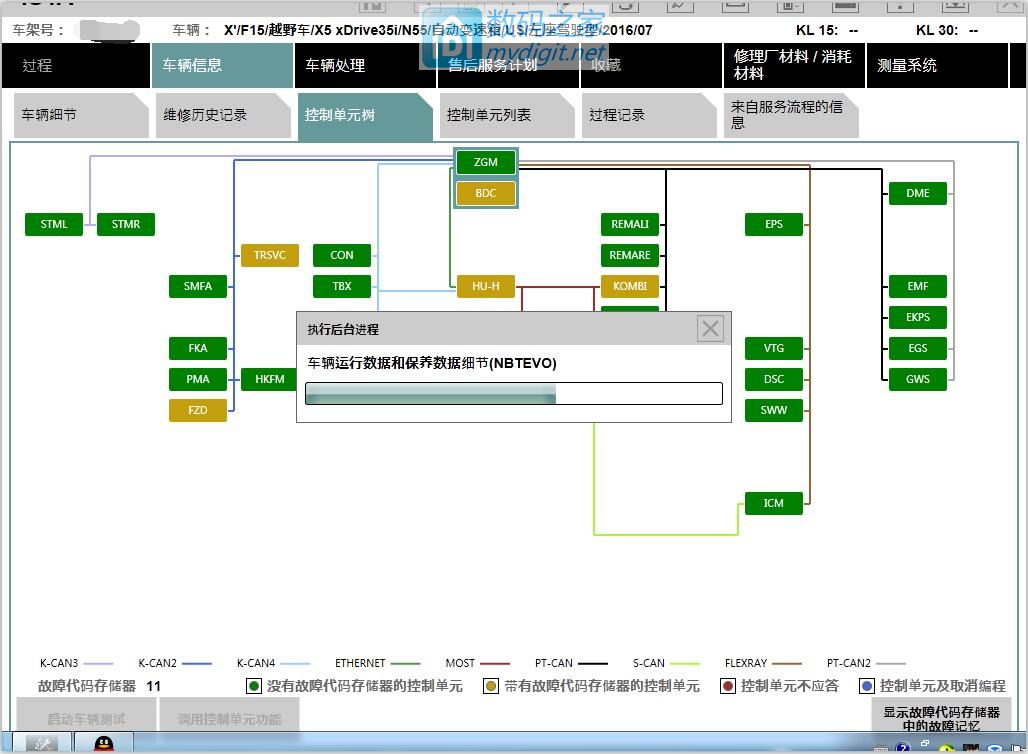Image resolution: width=1028 pixels, height=754 pixels.
Task: Open the HU-H head unit node
Action: (x=485, y=286)
